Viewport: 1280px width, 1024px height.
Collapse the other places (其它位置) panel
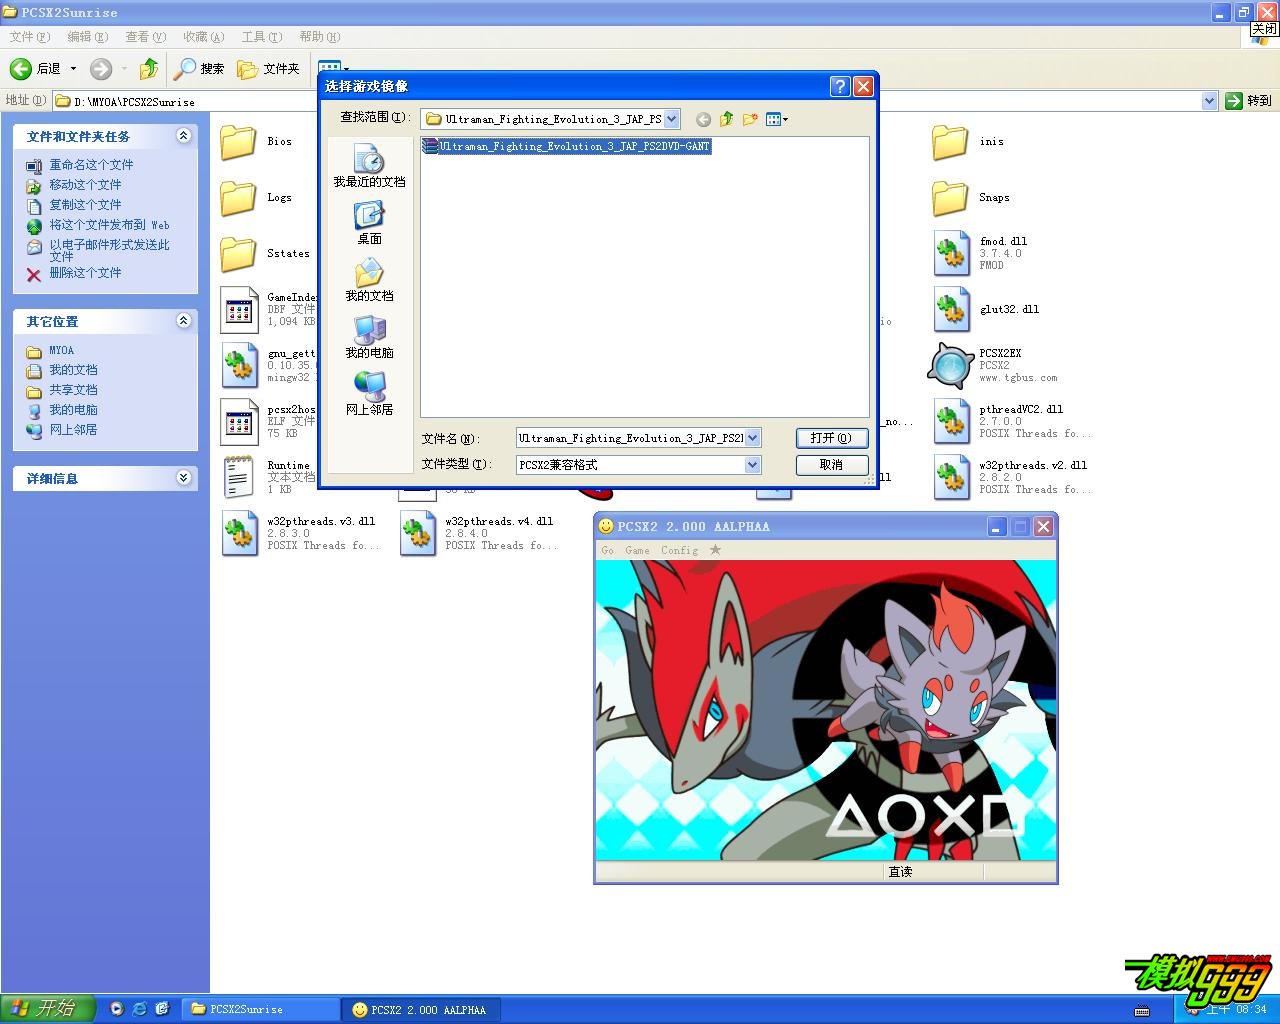tap(183, 321)
